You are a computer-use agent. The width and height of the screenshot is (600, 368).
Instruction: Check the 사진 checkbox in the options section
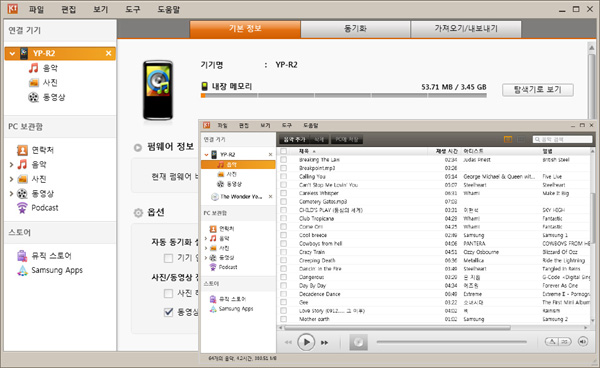(168, 294)
